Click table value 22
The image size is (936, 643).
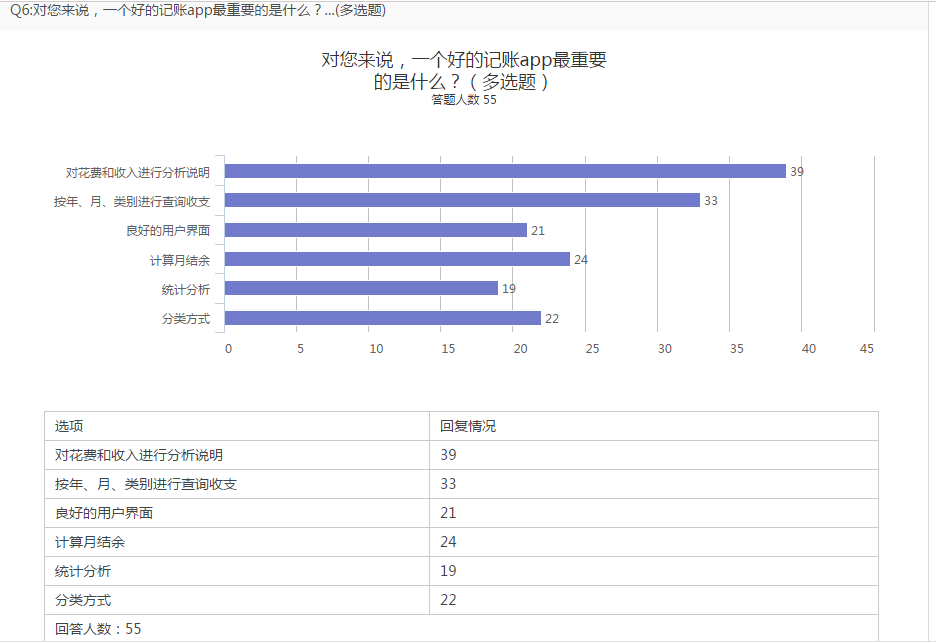(448, 599)
